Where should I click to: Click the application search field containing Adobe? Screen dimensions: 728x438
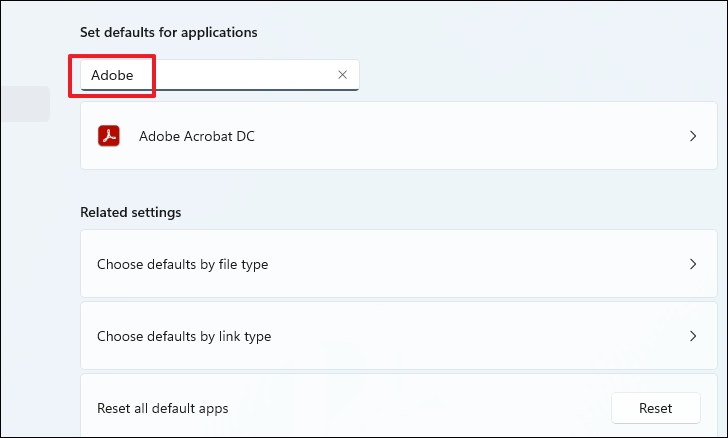220,75
